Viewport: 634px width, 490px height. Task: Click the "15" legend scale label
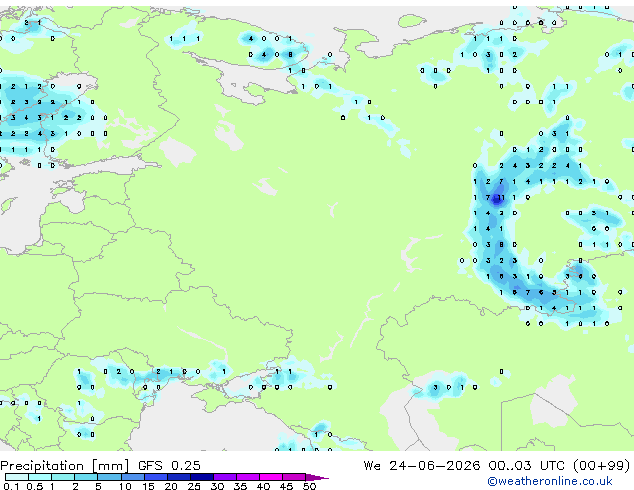click(148, 486)
